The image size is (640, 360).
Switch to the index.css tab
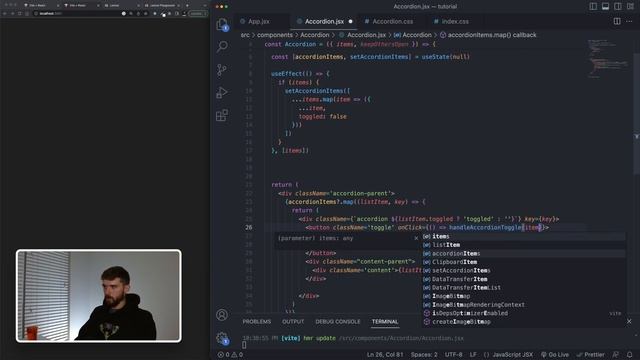(x=455, y=21)
